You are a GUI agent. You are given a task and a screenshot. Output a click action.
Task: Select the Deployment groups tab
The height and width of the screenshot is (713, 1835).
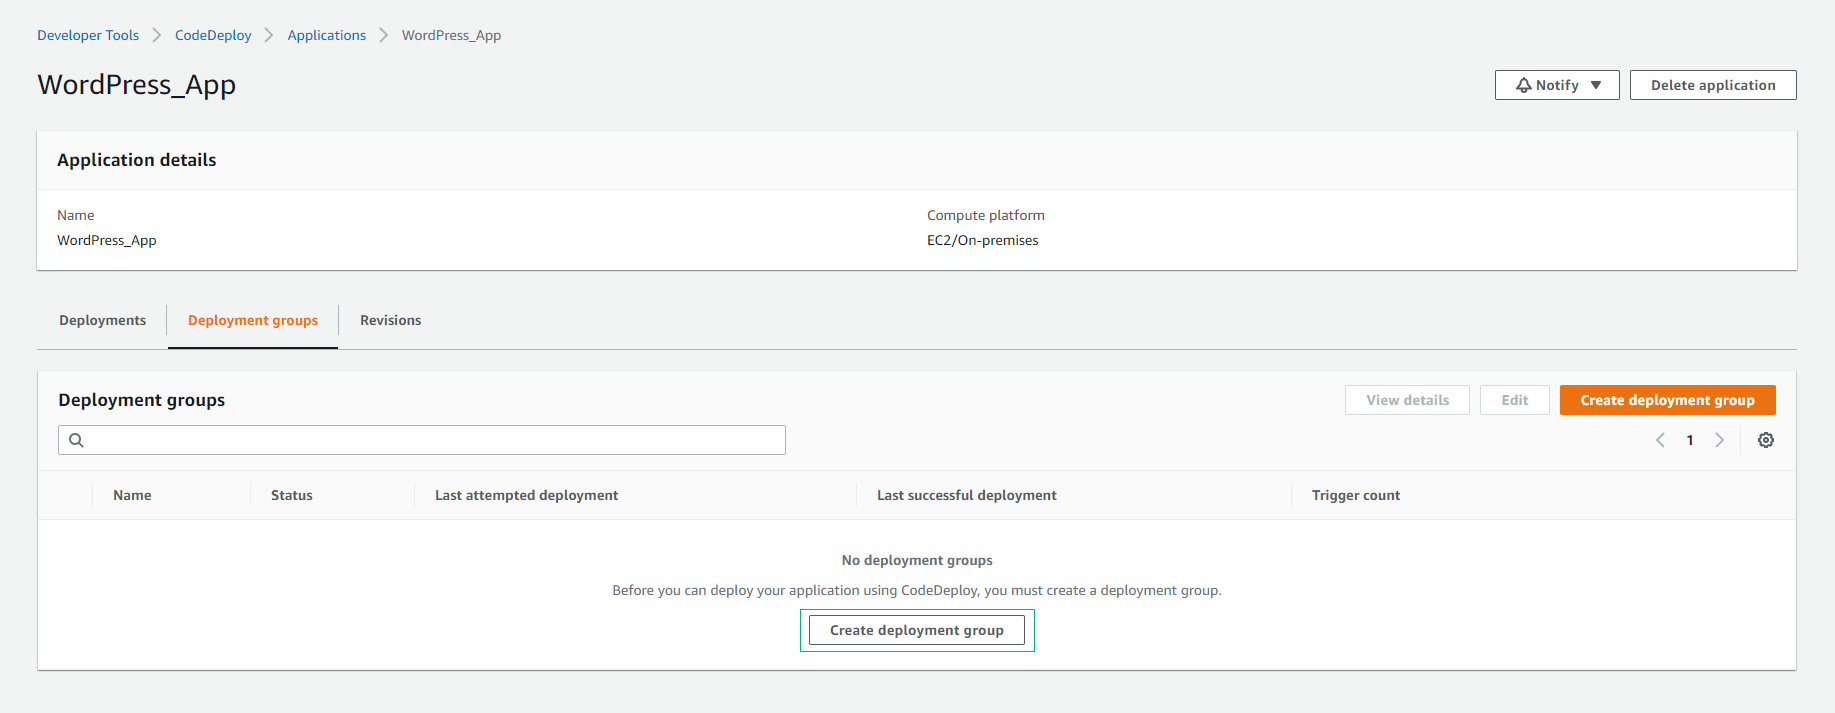point(253,320)
